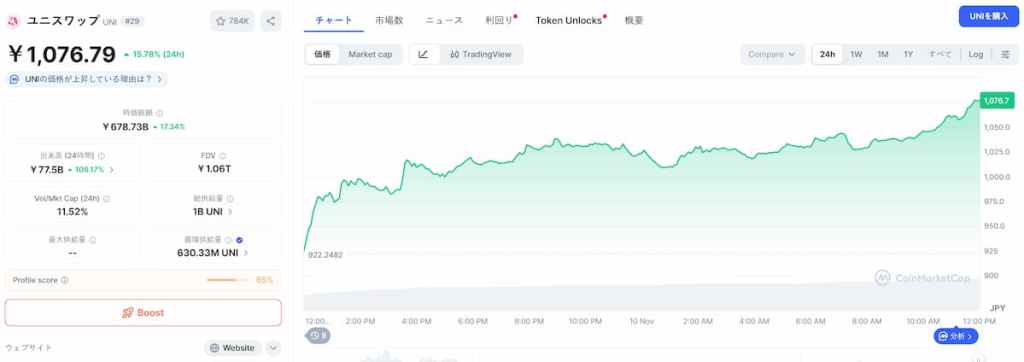
Task: Click the ¥1,076.79 price heading
Action: coord(62,54)
